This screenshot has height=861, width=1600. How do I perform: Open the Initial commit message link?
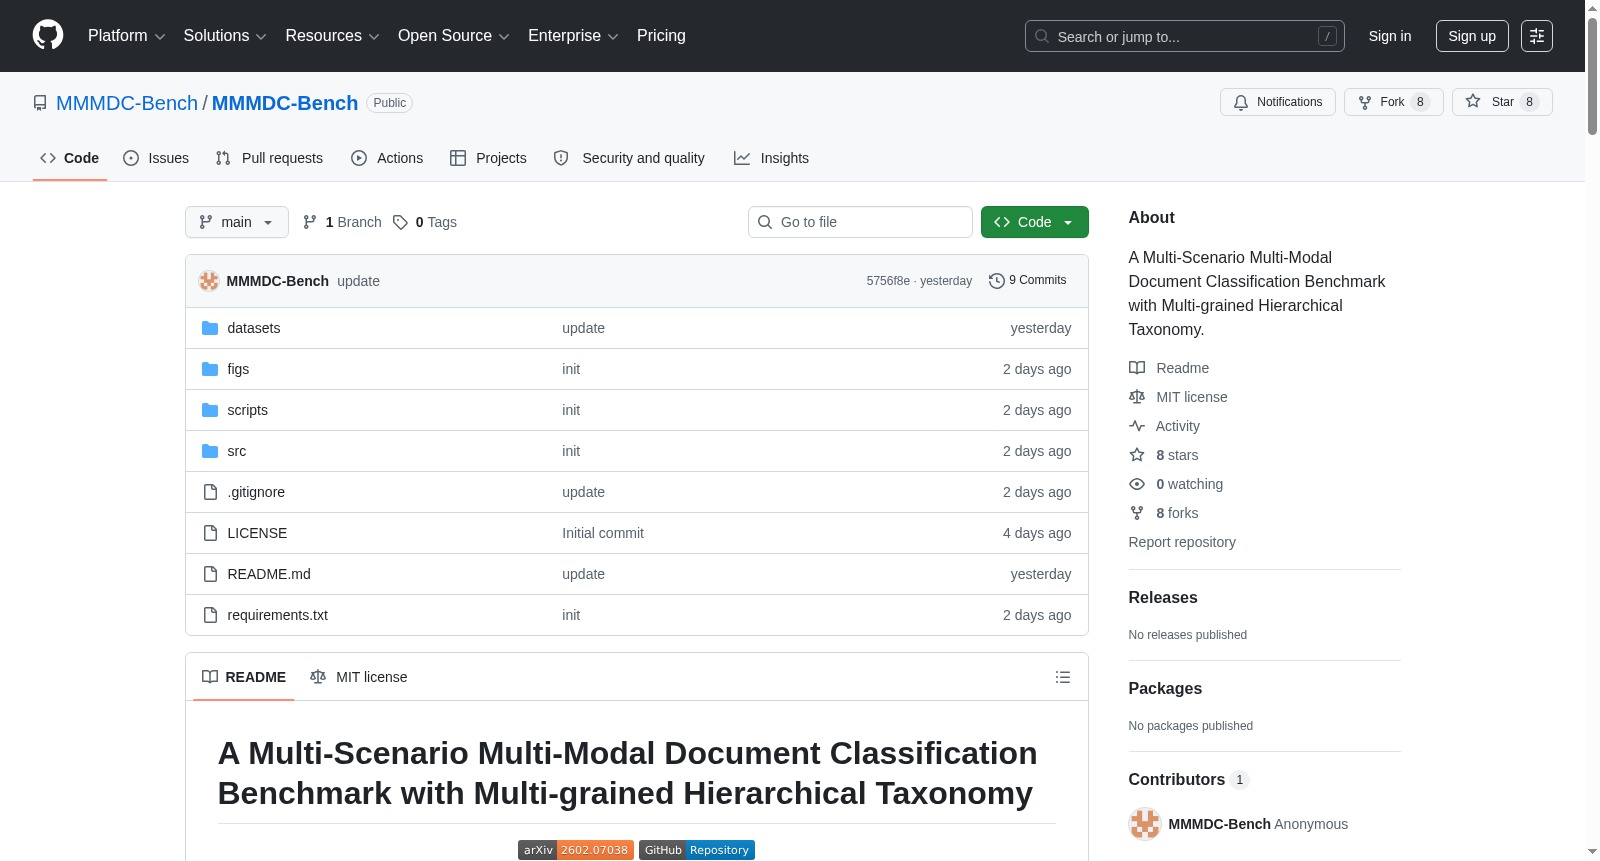(x=603, y=533)
